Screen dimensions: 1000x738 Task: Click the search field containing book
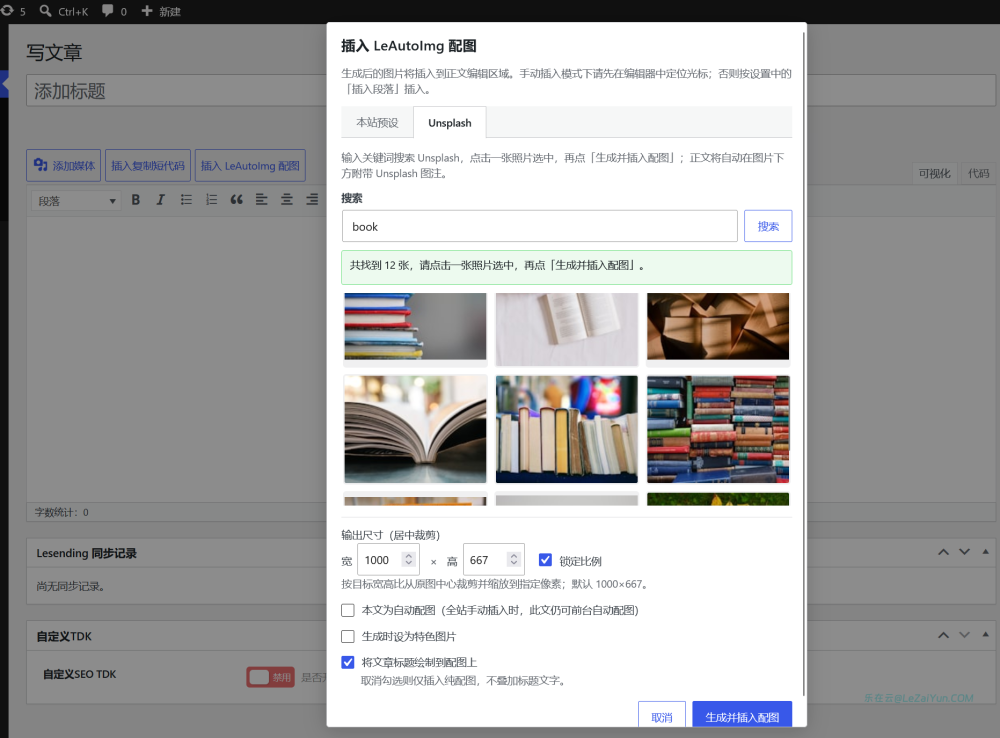click(x=540, y=226)
